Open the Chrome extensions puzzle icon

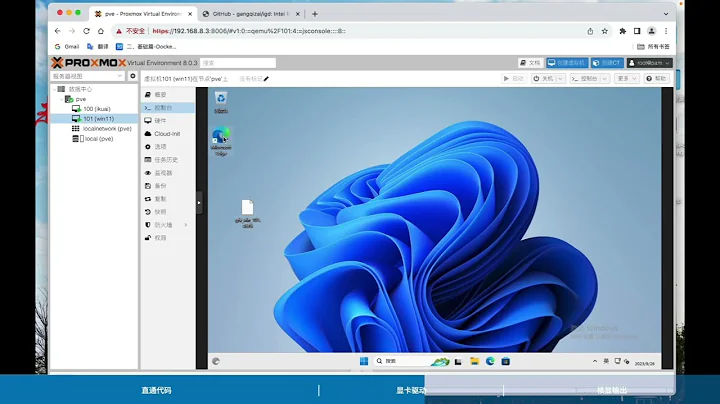tap(623, 31)
